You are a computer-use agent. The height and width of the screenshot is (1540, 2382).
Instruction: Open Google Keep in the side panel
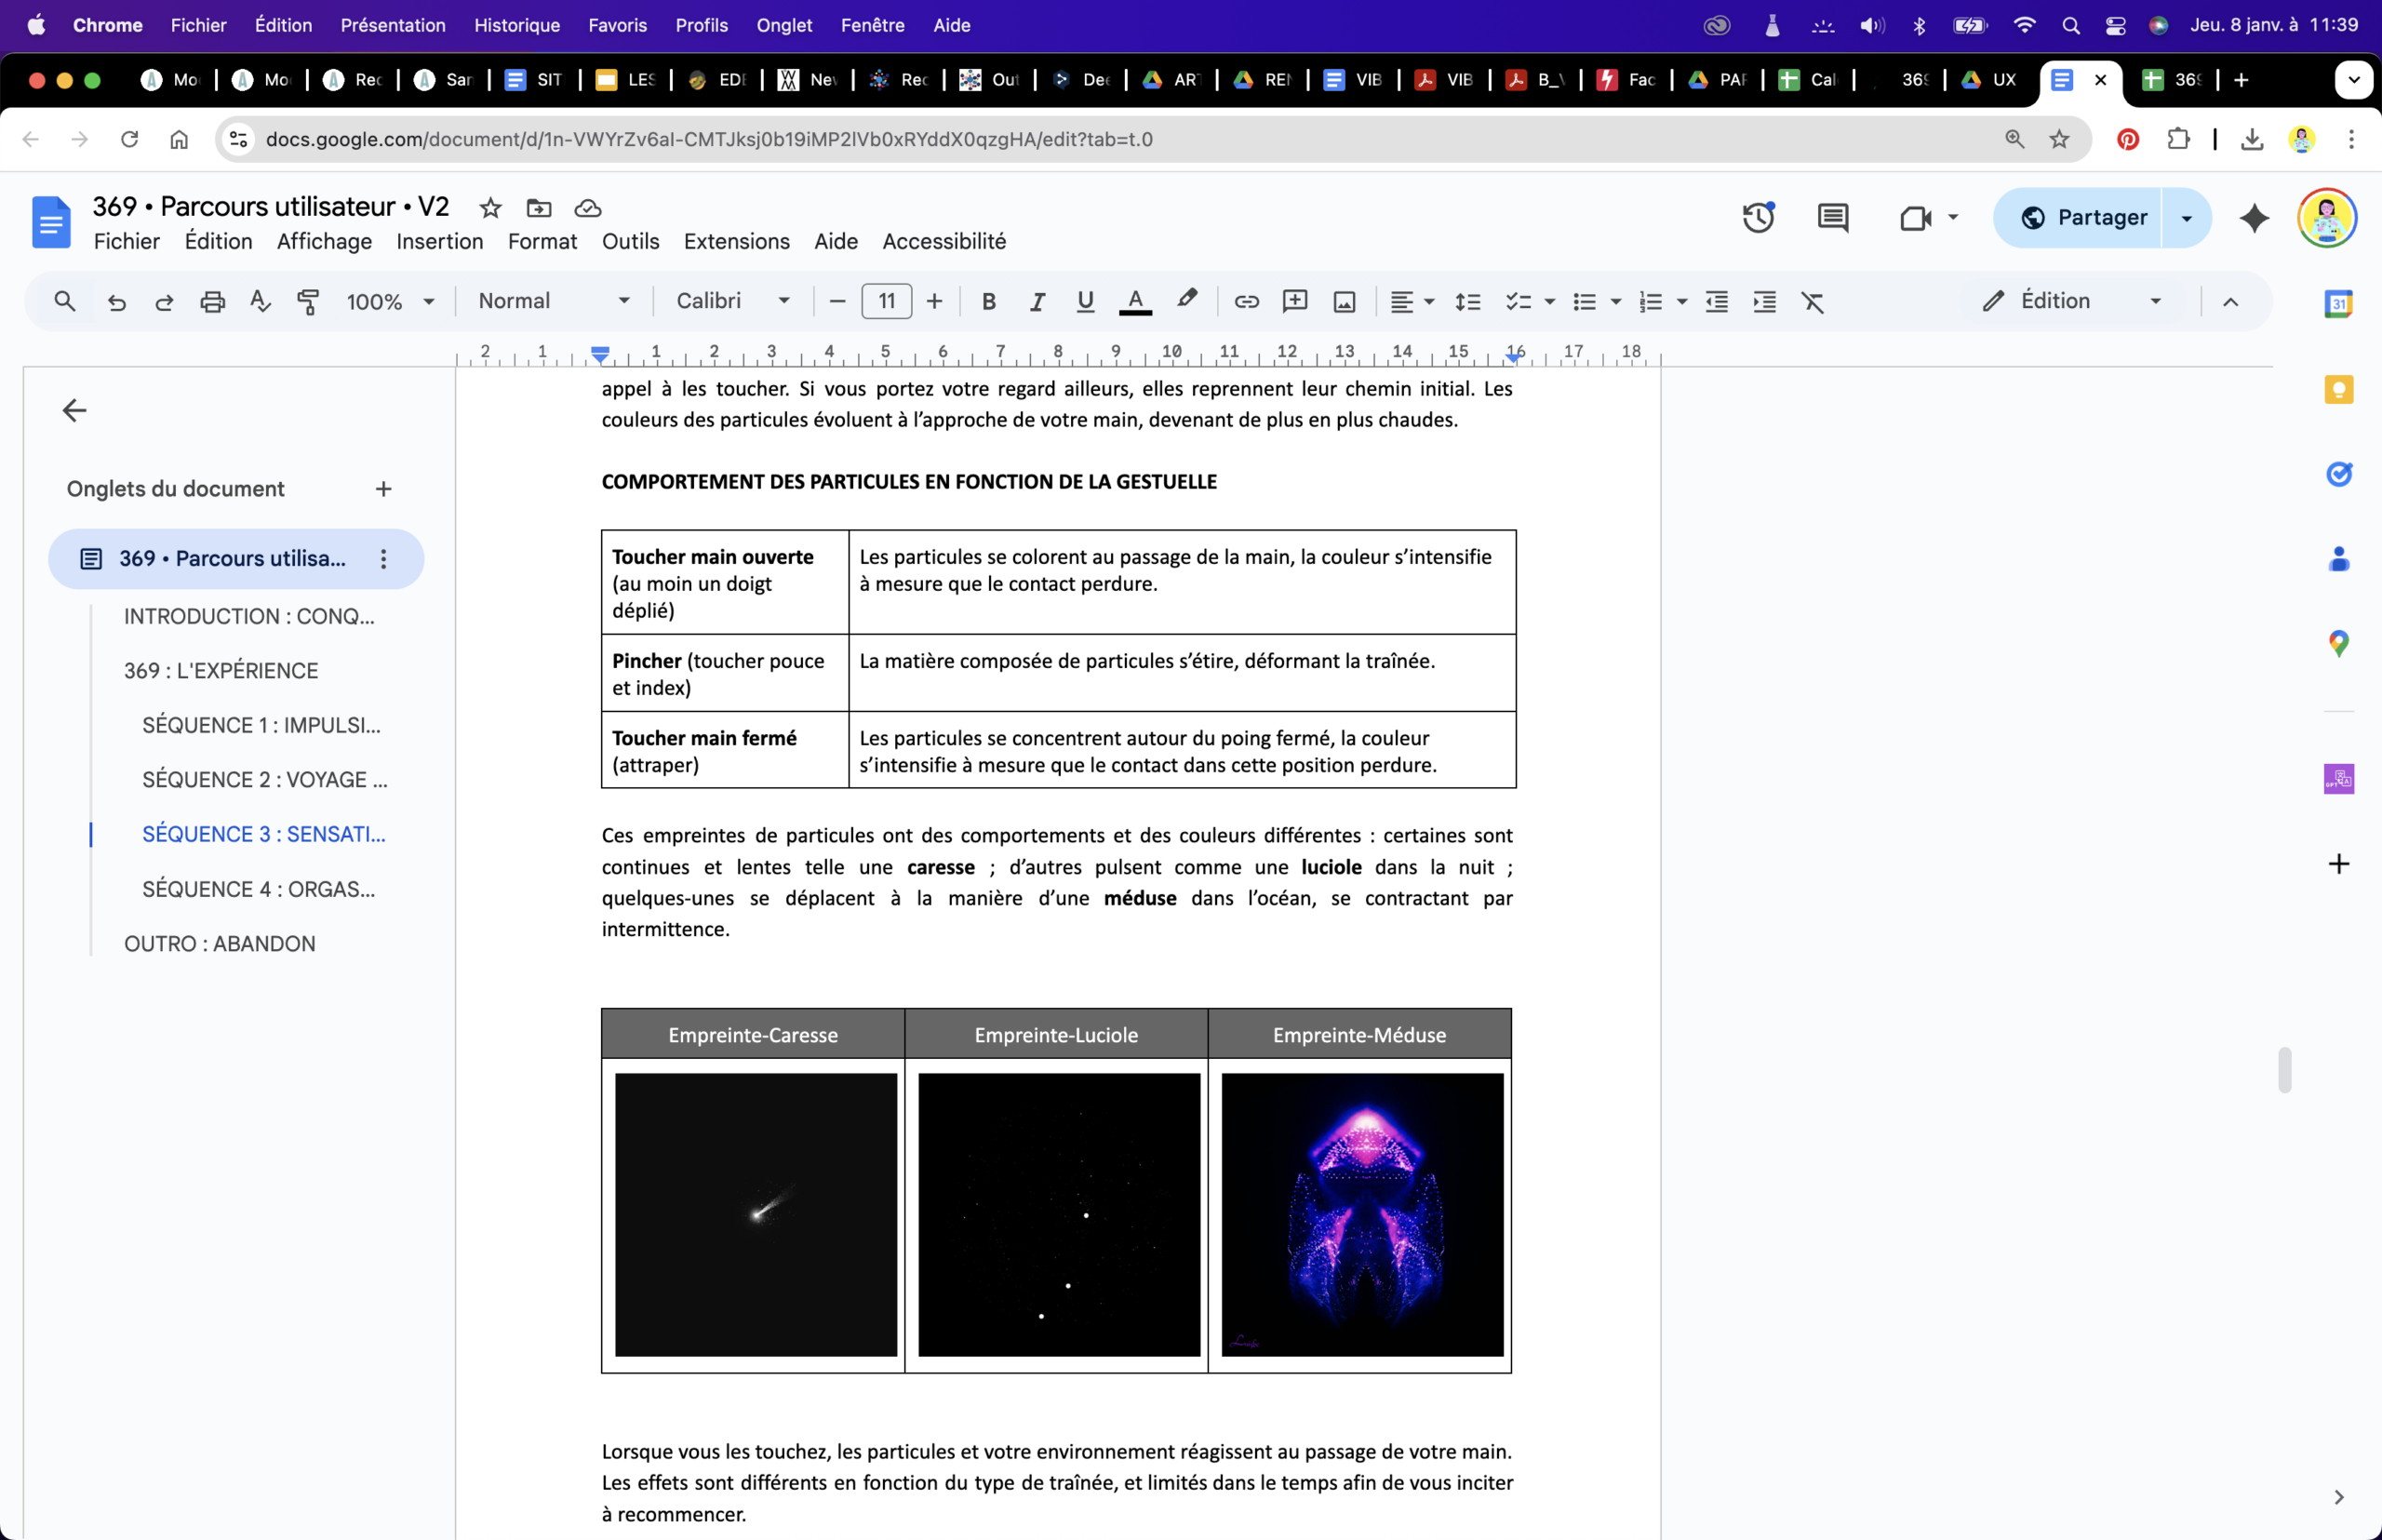(x=2338, y=389)
